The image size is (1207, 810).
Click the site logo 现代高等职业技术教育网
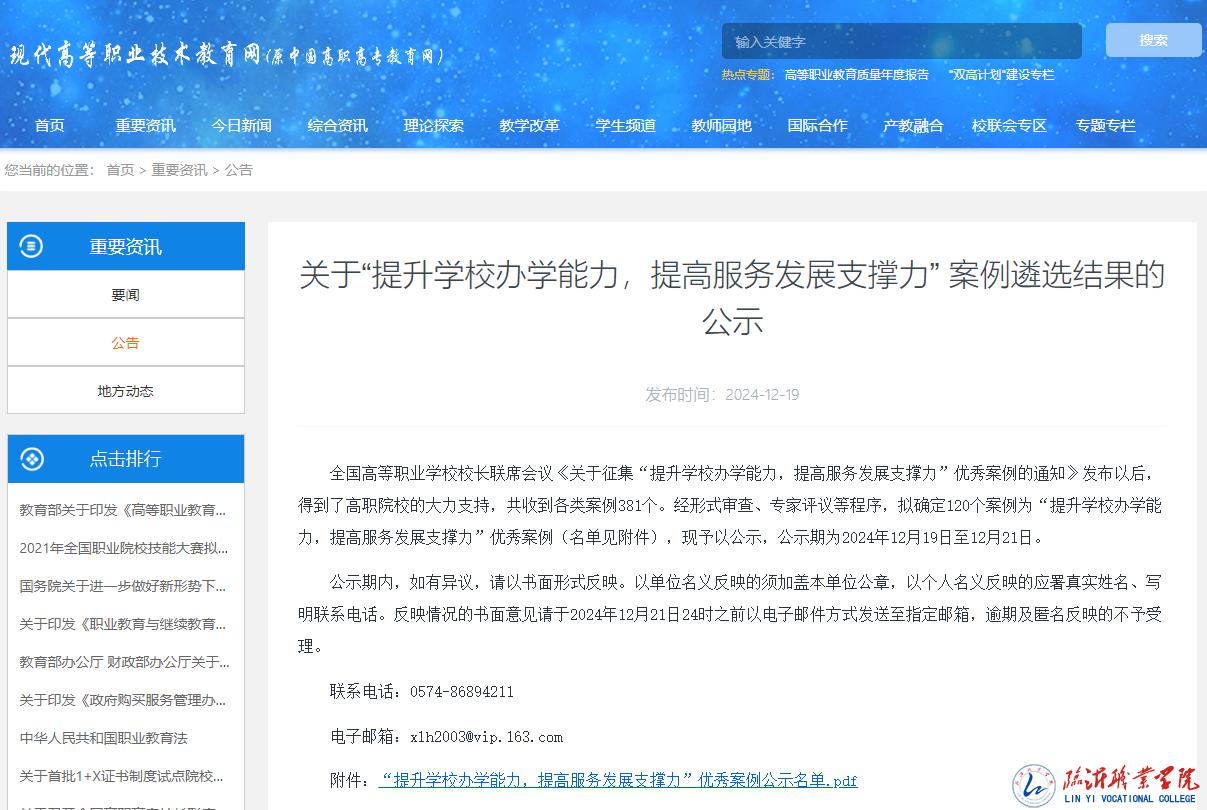(226, 55)
